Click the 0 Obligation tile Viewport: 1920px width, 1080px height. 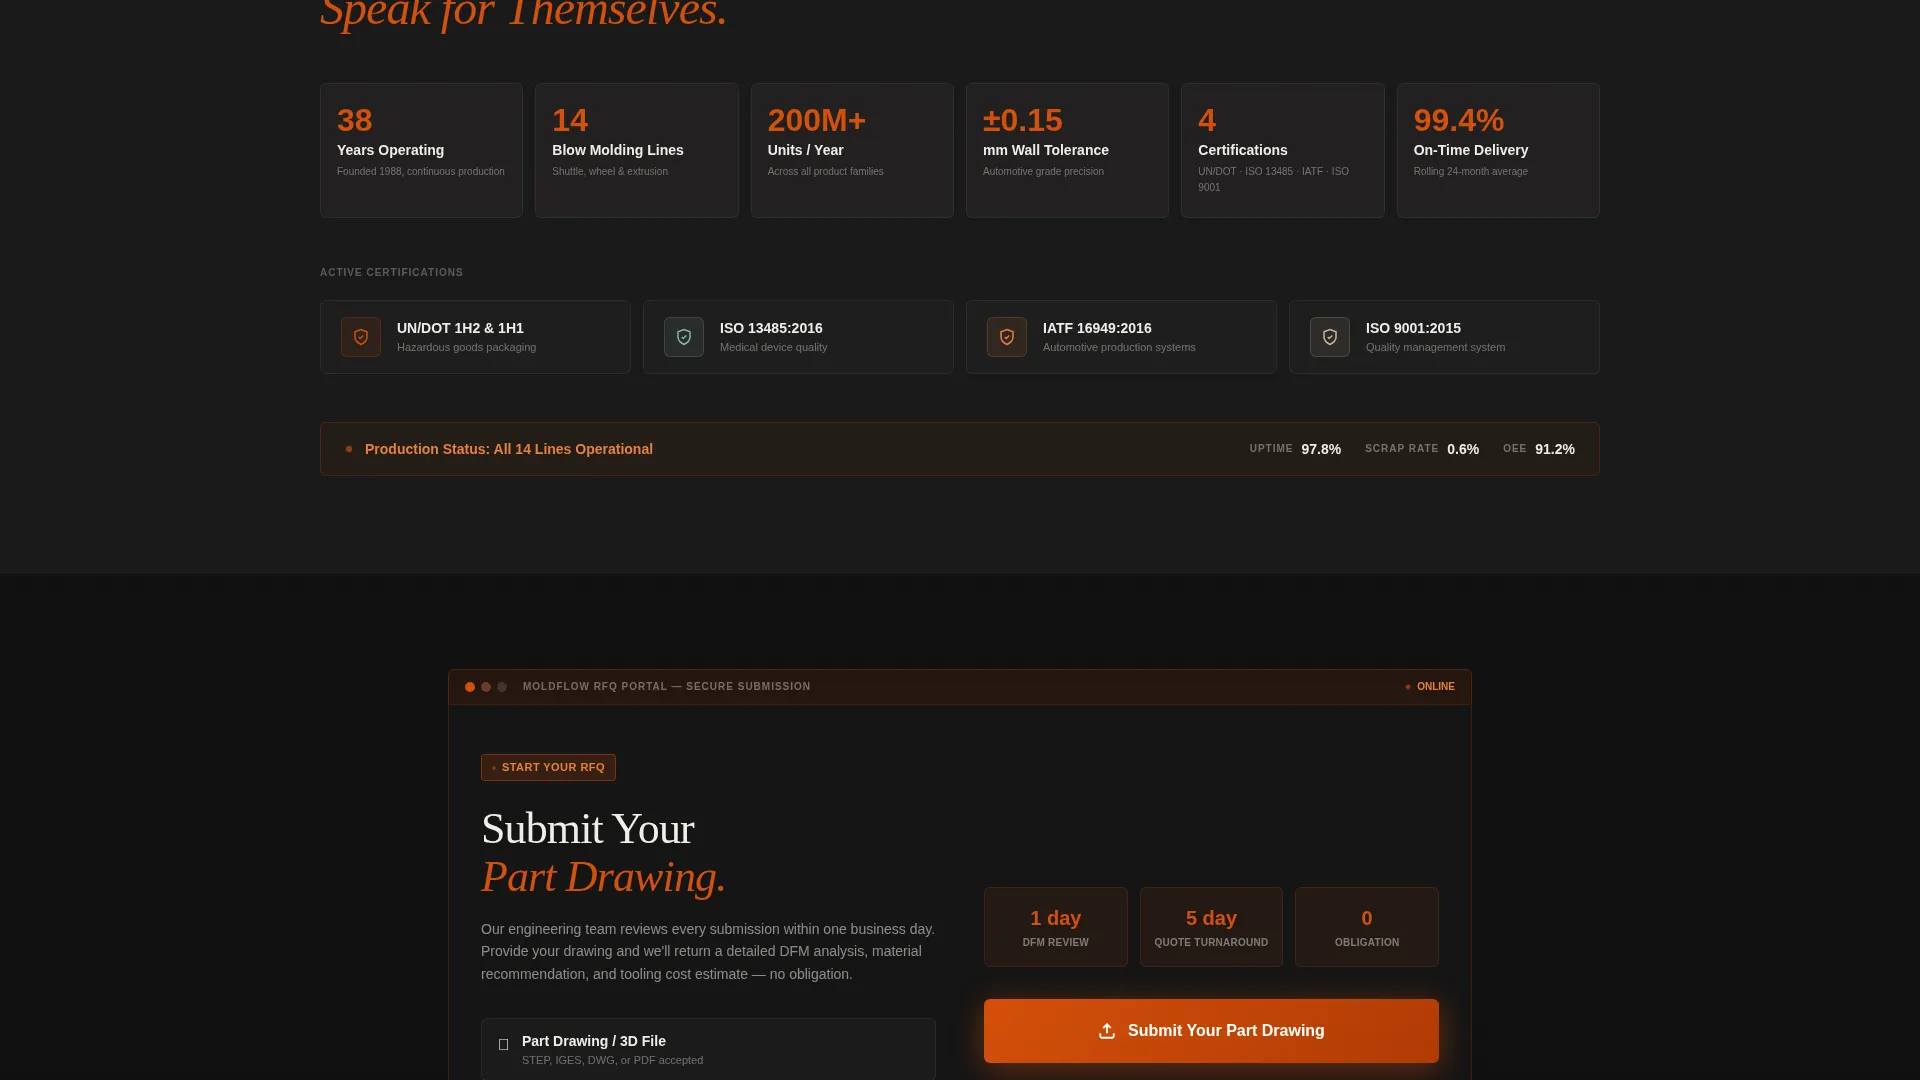tap(1367, 927)
